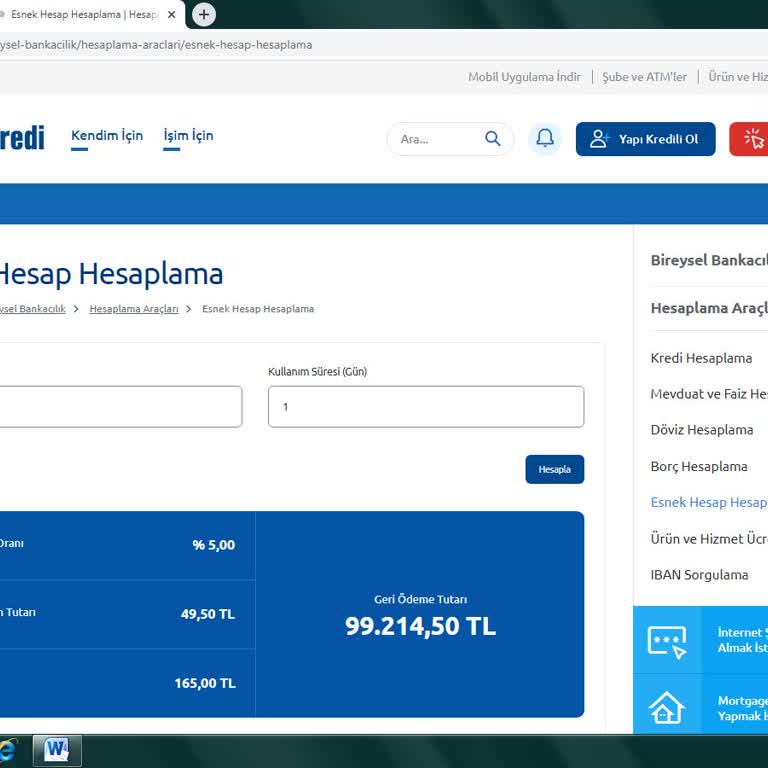Click the internet password screen icon
The image size is (768, 768).
pos(667,641)
